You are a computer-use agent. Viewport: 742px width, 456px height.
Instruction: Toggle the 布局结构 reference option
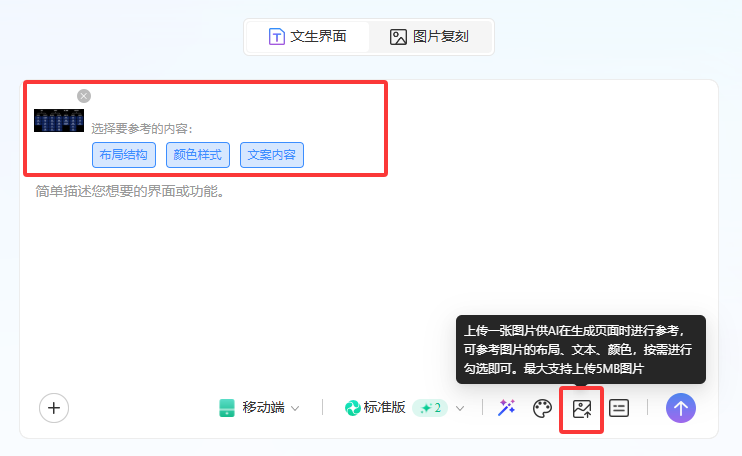pos(124,155)
